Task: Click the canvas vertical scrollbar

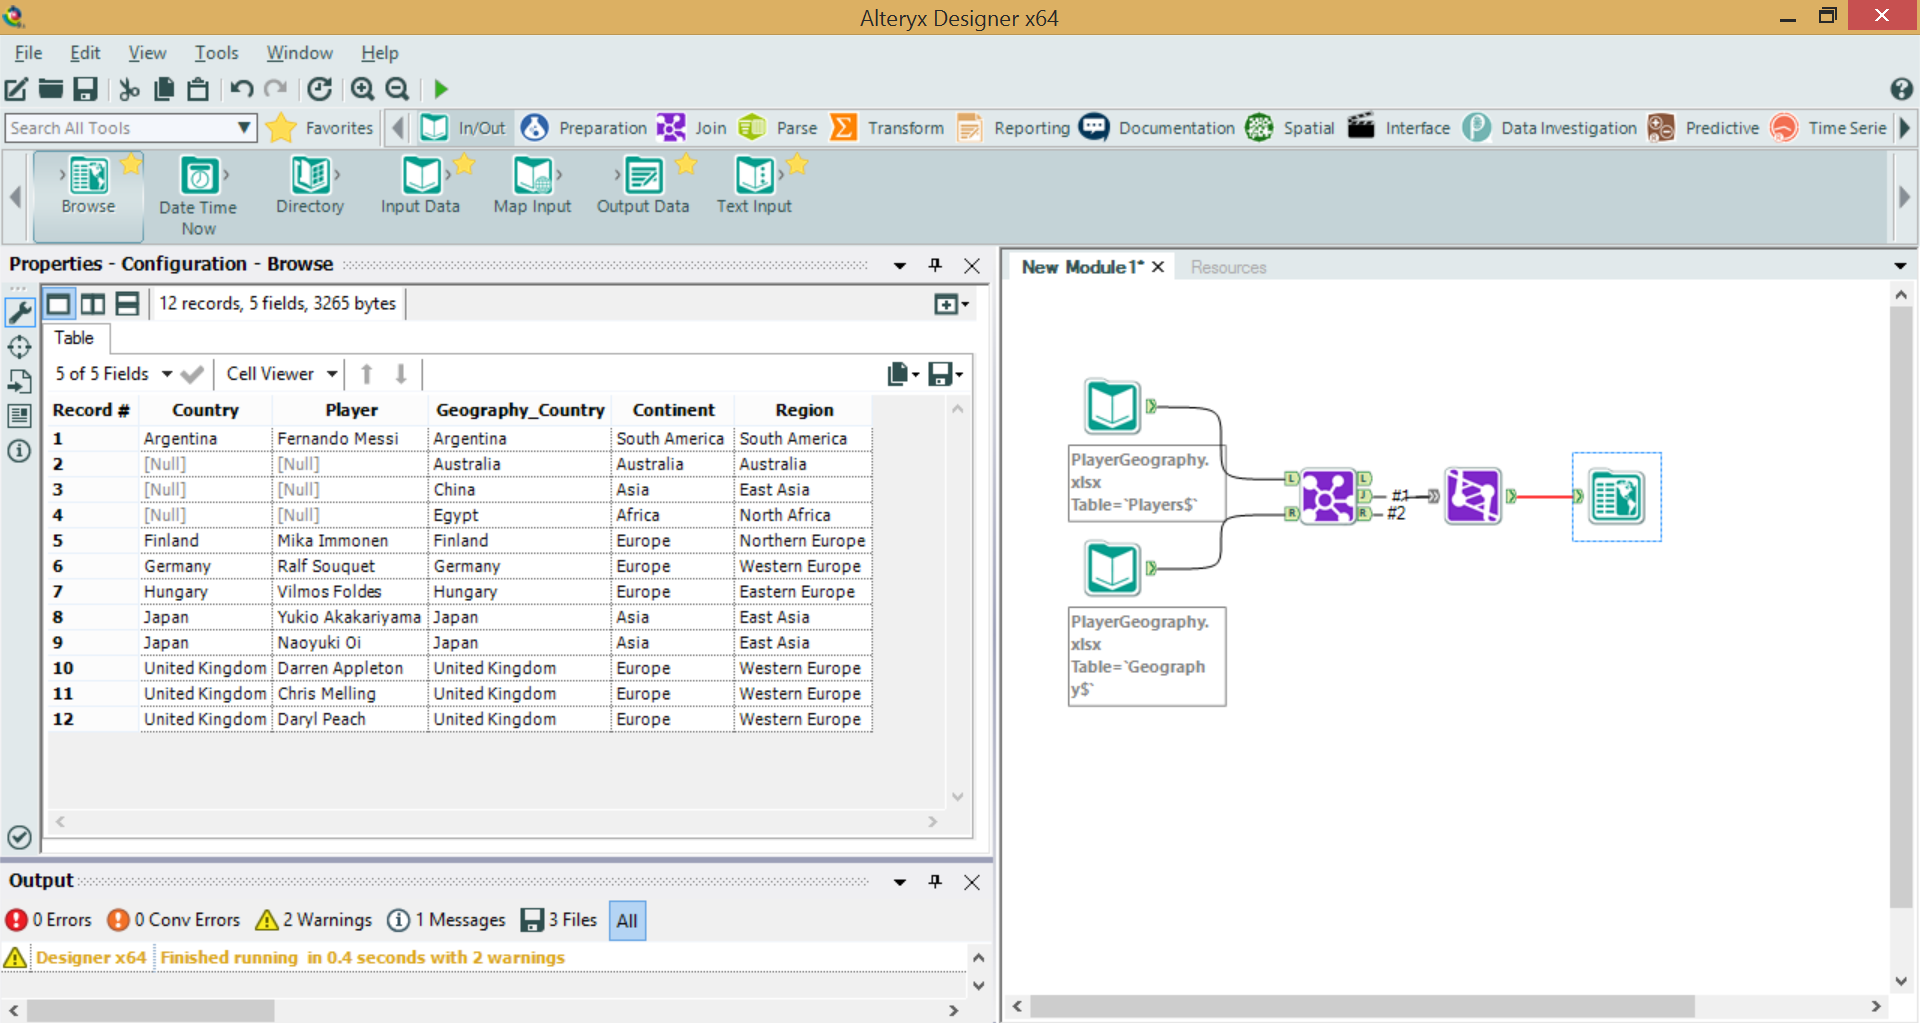Action: coord(1900,606)
